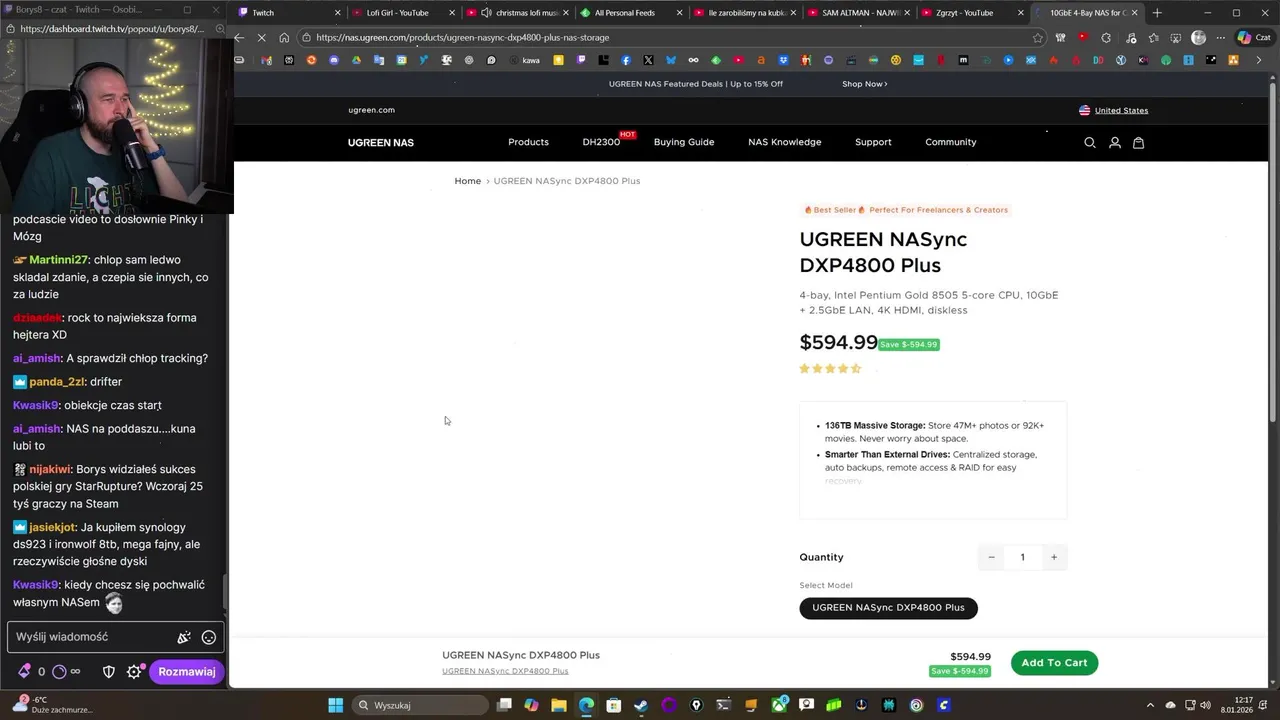Open the emoji picker in Twitch chat

[x=209, y=637]
